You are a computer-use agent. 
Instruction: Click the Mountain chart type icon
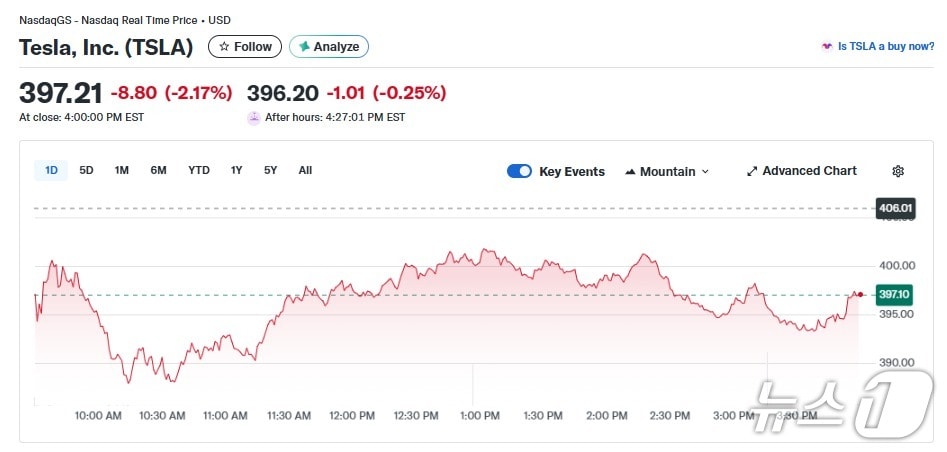630,172
